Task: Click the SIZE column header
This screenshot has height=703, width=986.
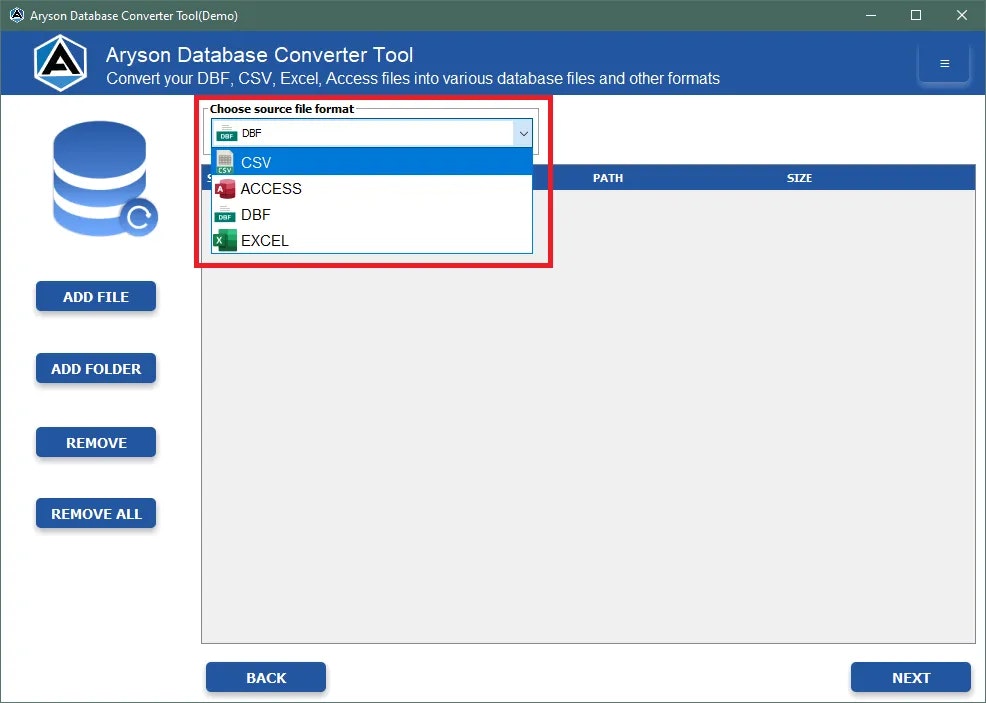Action: pyautogui.click(x=799, y=178)
